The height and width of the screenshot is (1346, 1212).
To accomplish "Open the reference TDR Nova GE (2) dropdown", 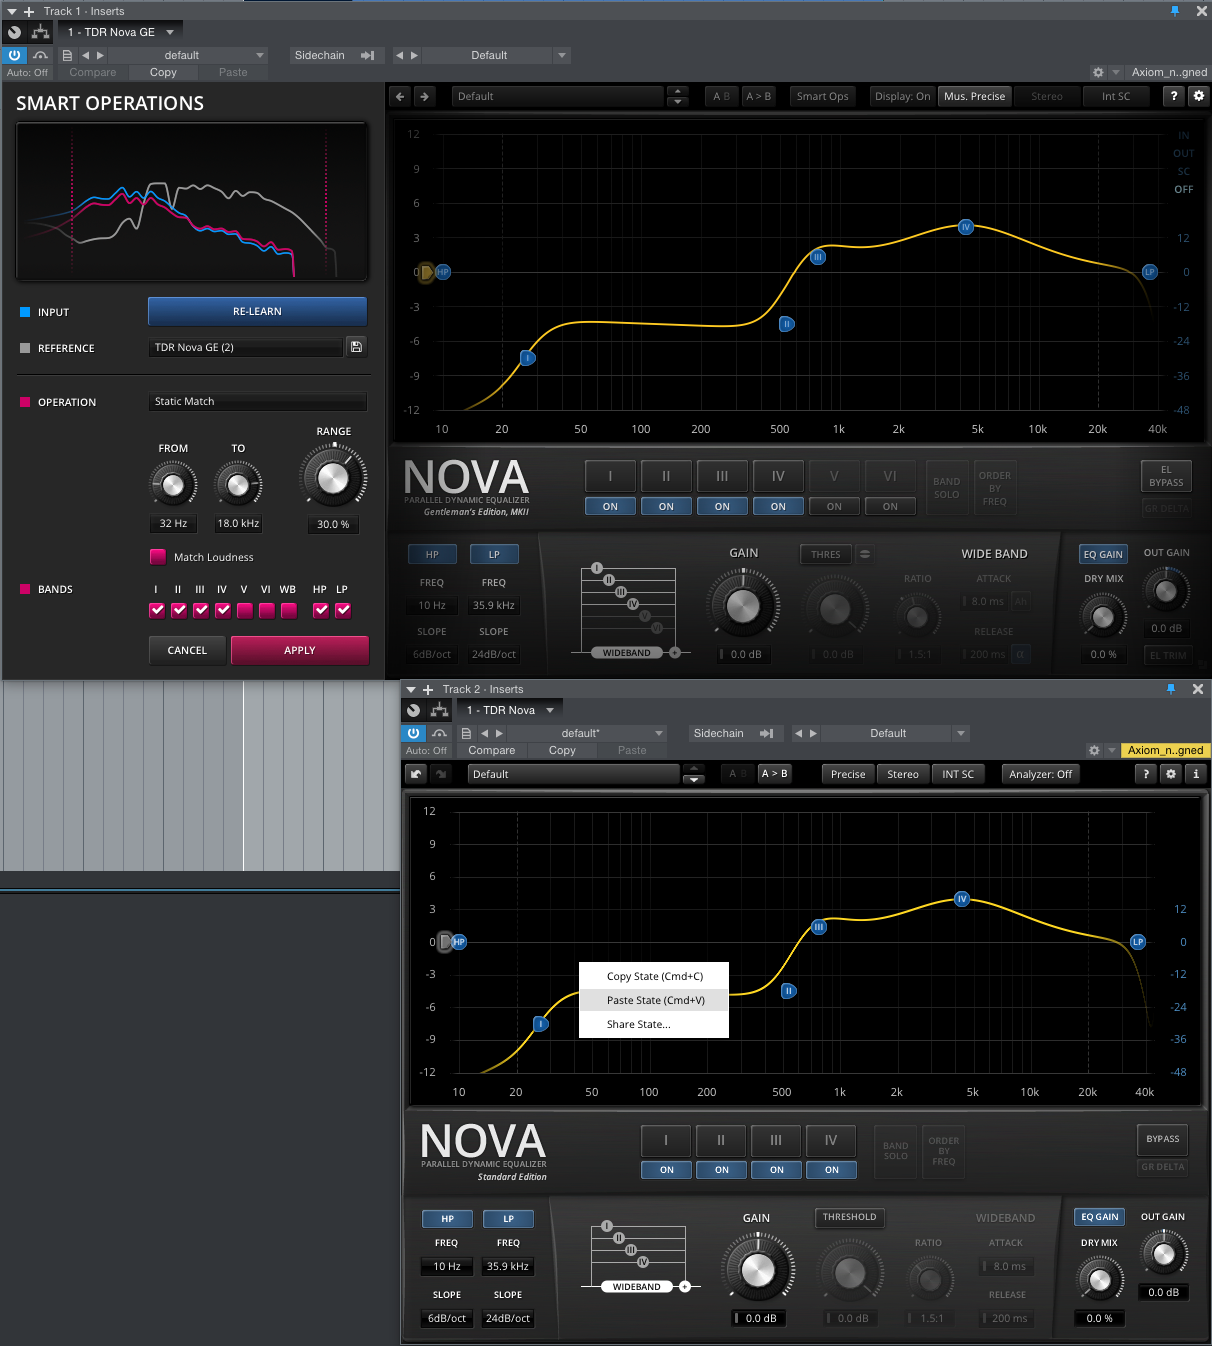I will tap(245, 347).
